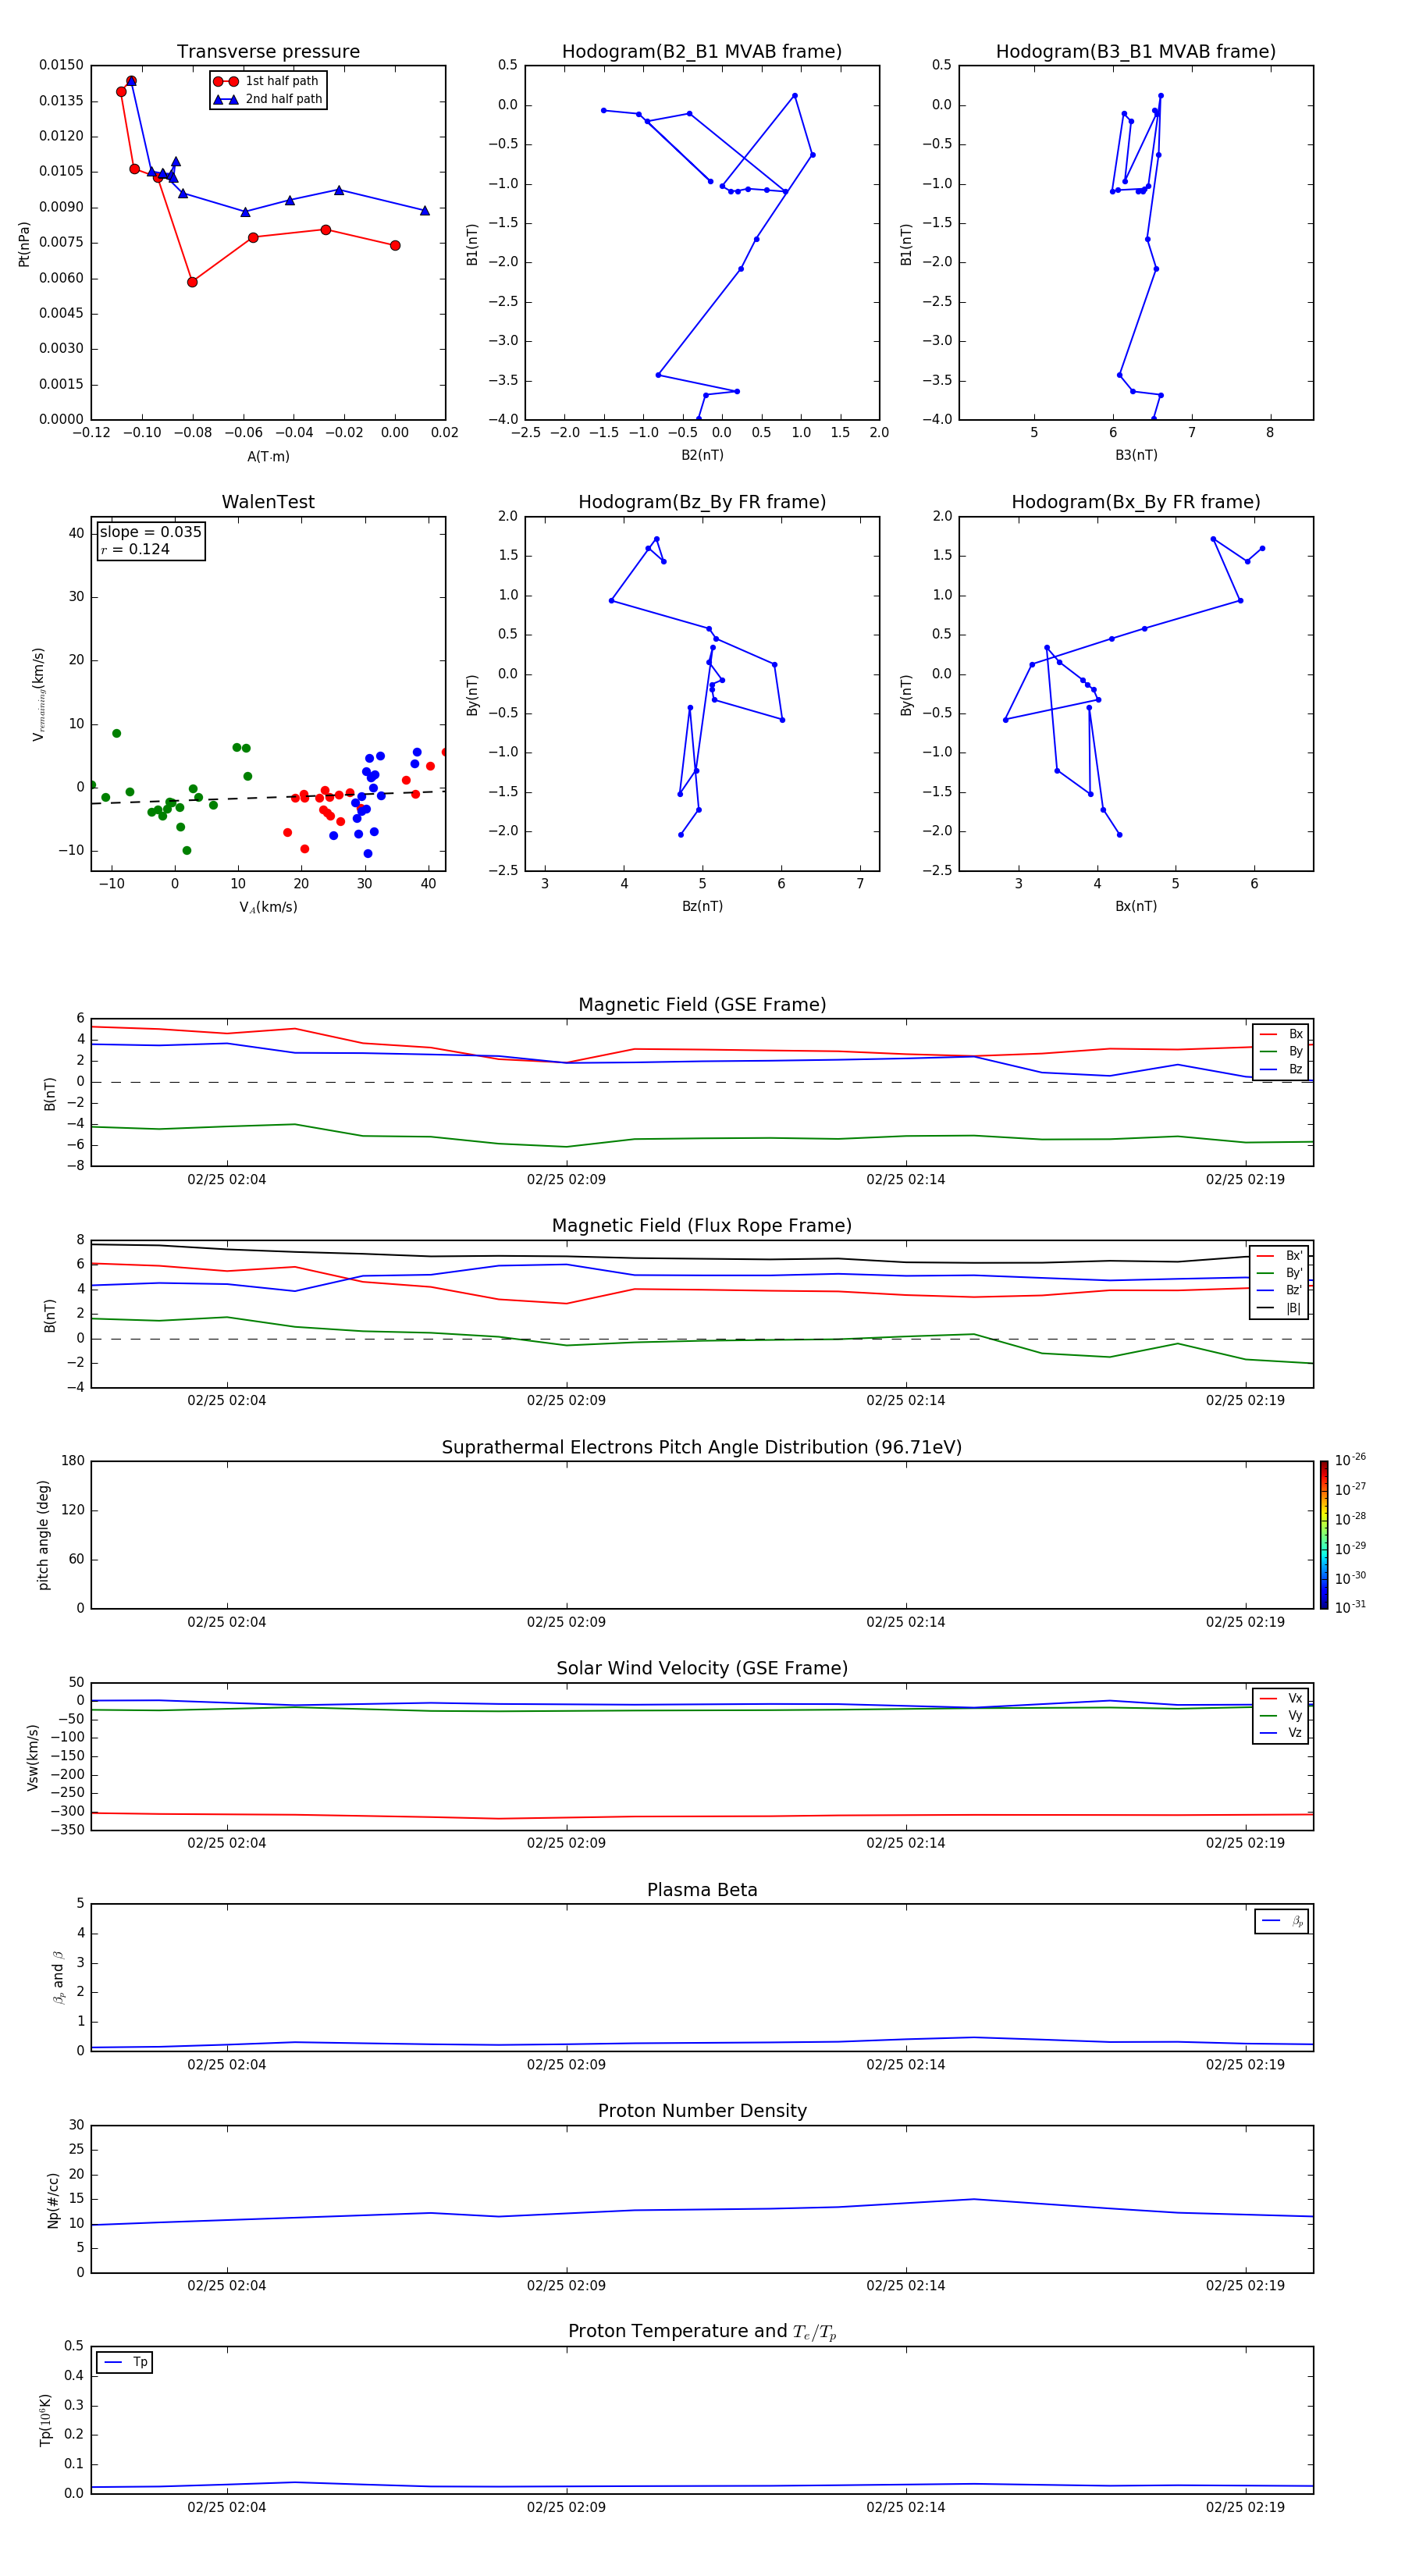
Task: Select the 'Vsw(km/s)' axis label
Action: (33, 1757)
